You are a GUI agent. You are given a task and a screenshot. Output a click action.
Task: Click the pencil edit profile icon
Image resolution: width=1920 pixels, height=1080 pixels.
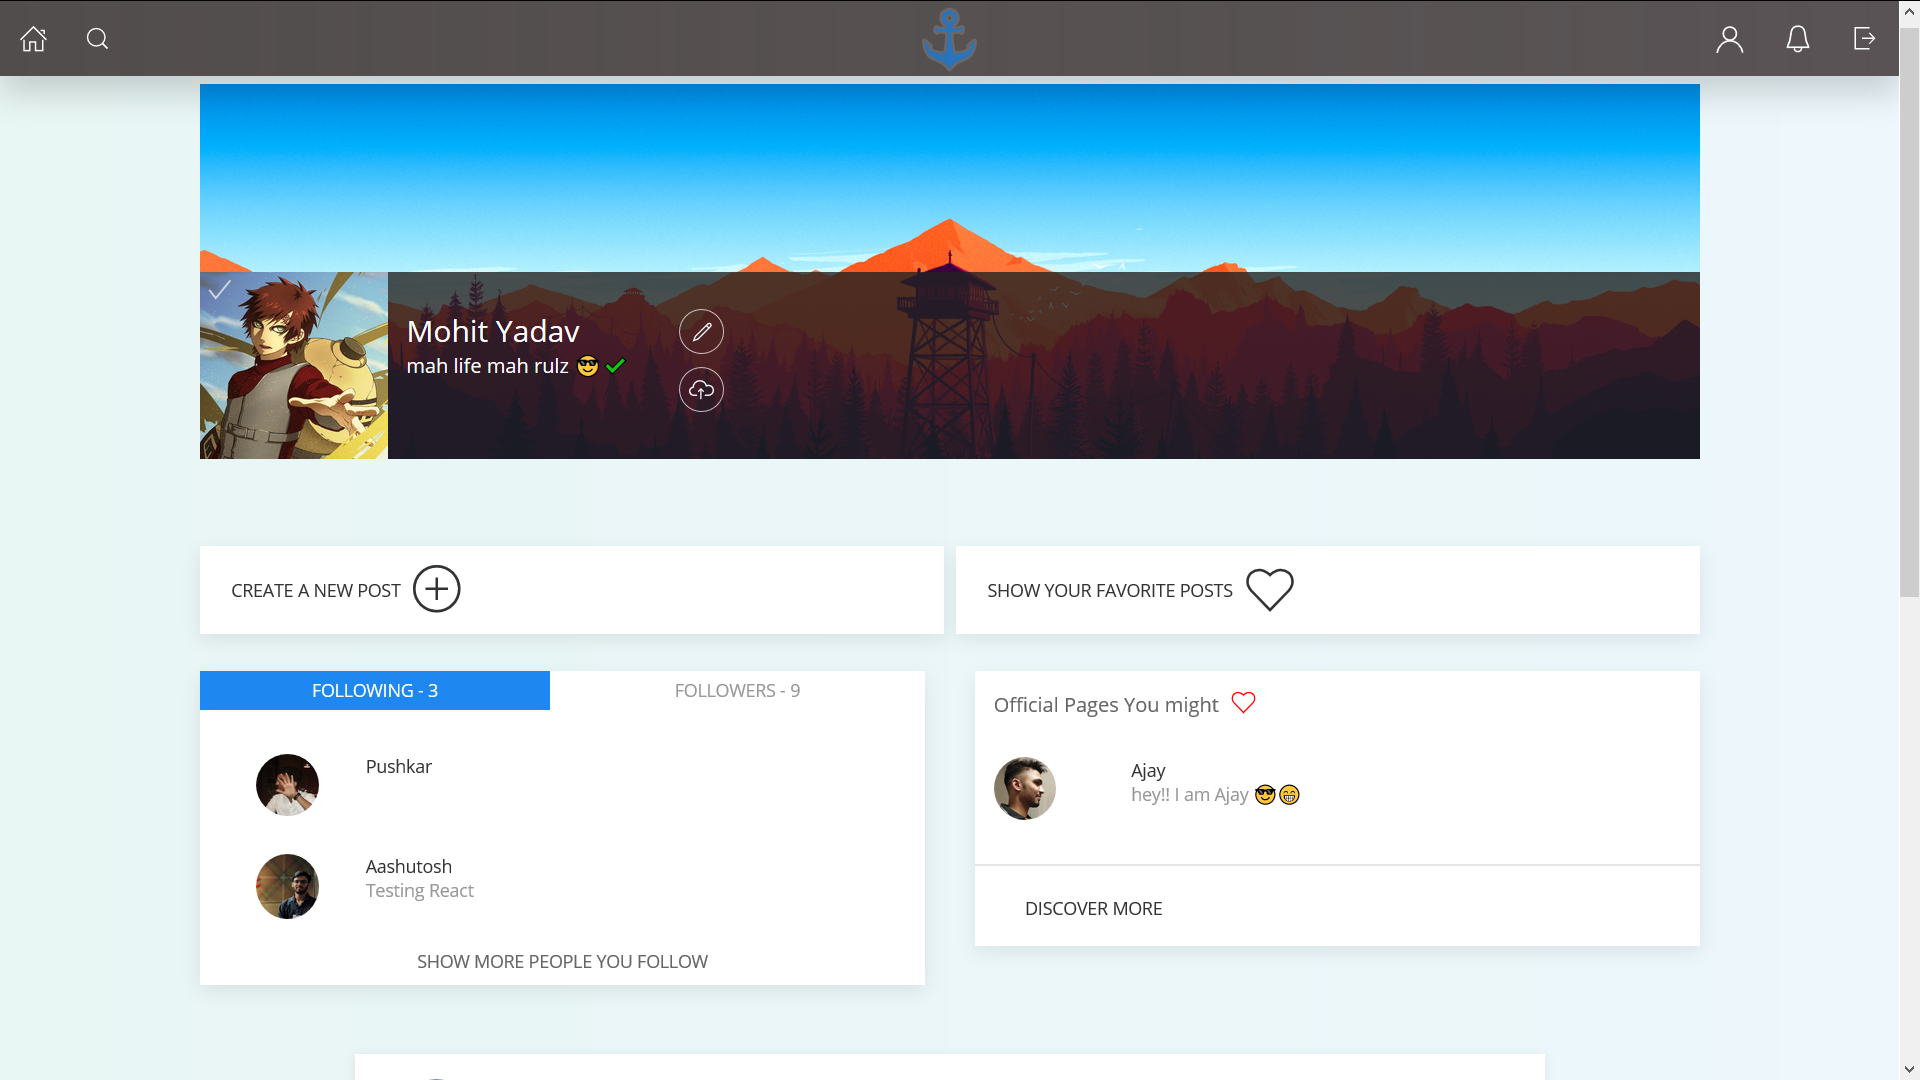[702, 331]
